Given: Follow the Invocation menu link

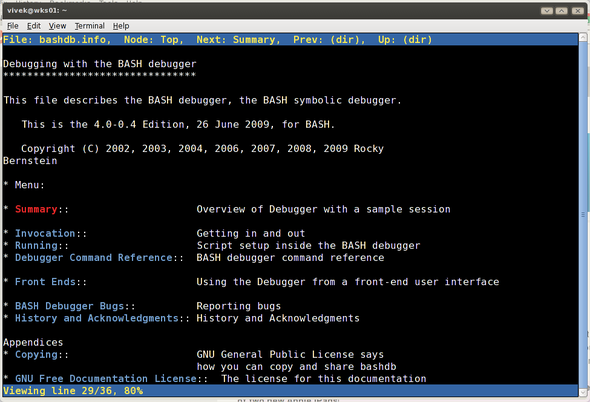Looking at the screenshot, I should pyautogui.click(x=45, y=233).
